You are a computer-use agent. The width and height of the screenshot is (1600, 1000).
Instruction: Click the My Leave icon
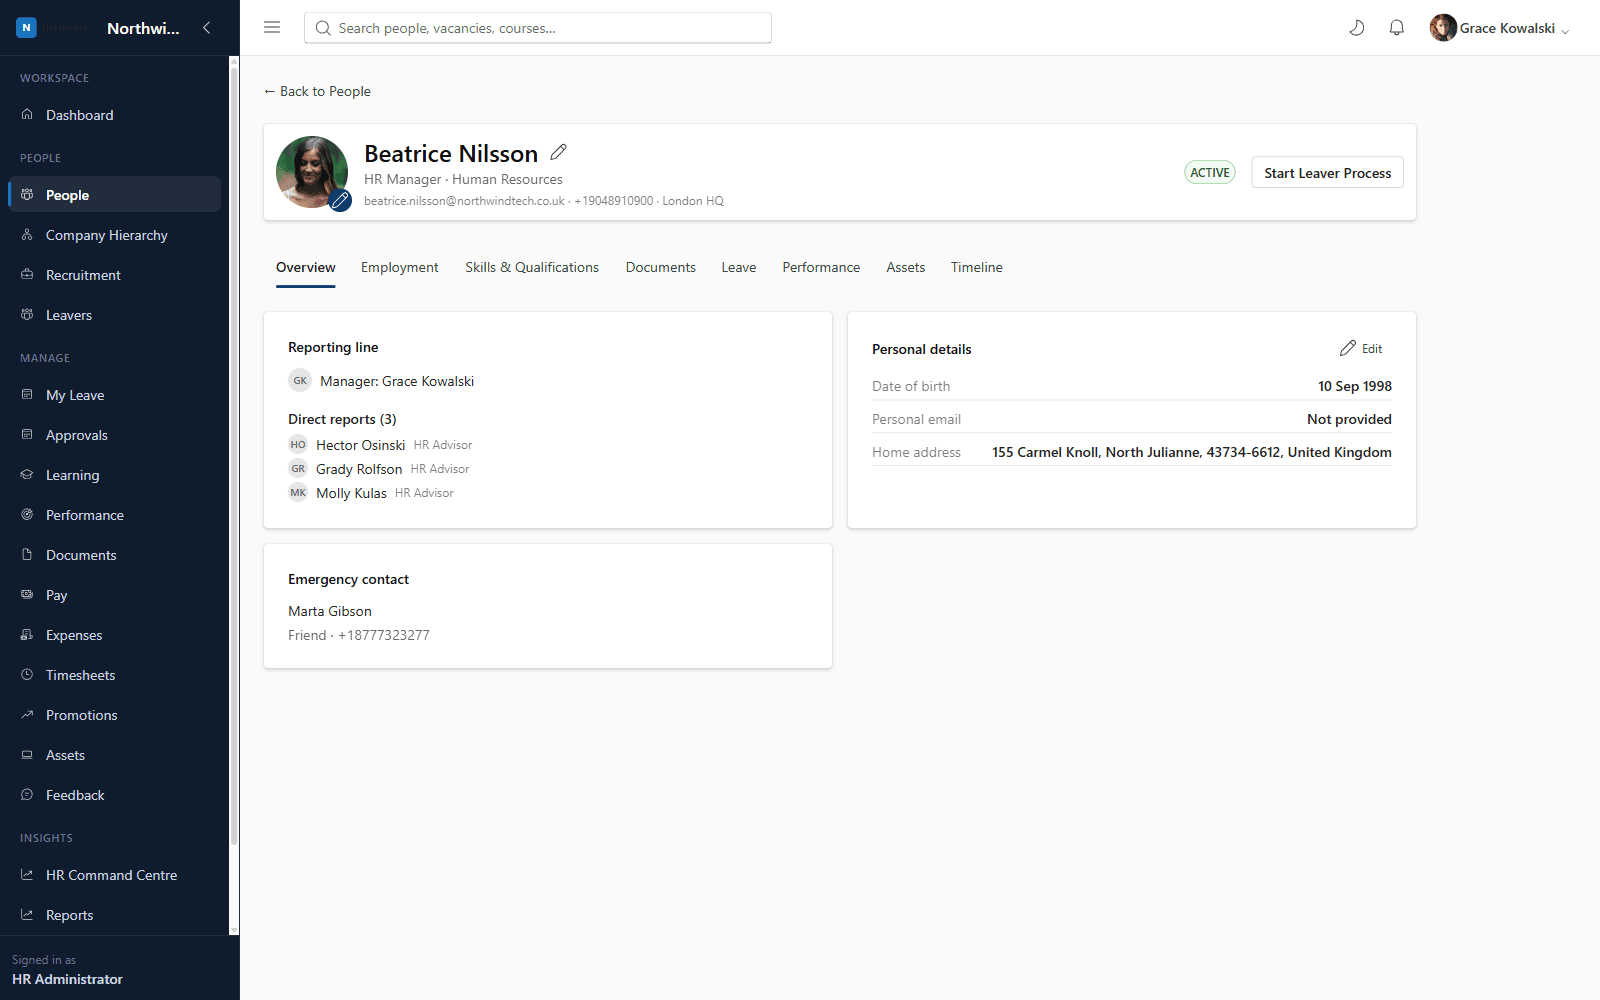27,394
